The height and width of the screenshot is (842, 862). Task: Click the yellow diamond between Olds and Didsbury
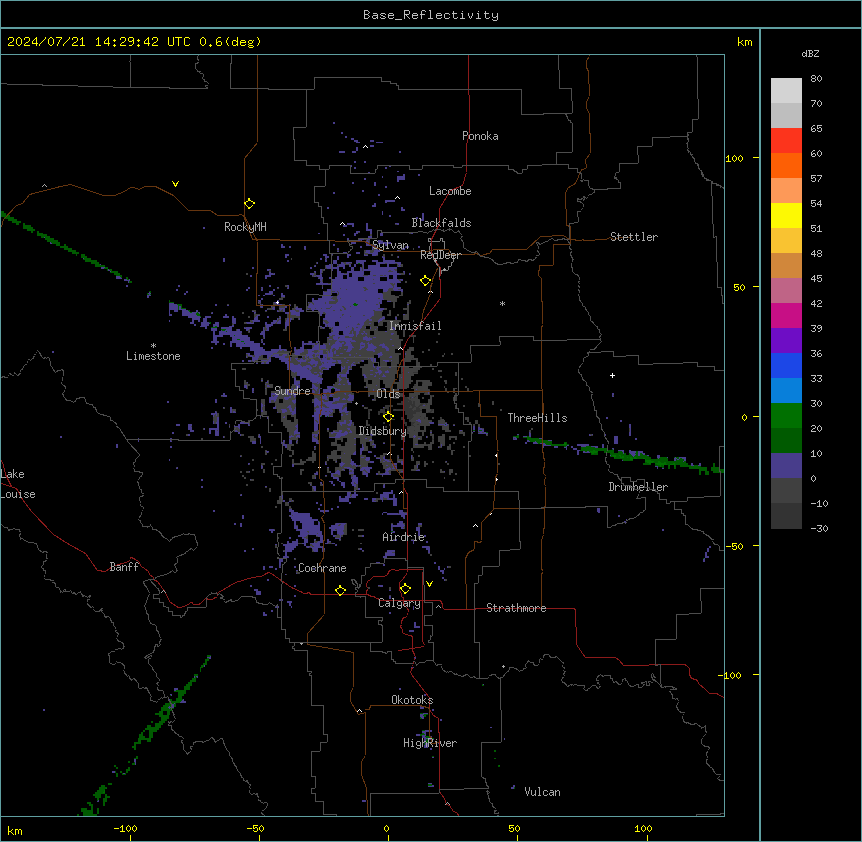[388, 417]
